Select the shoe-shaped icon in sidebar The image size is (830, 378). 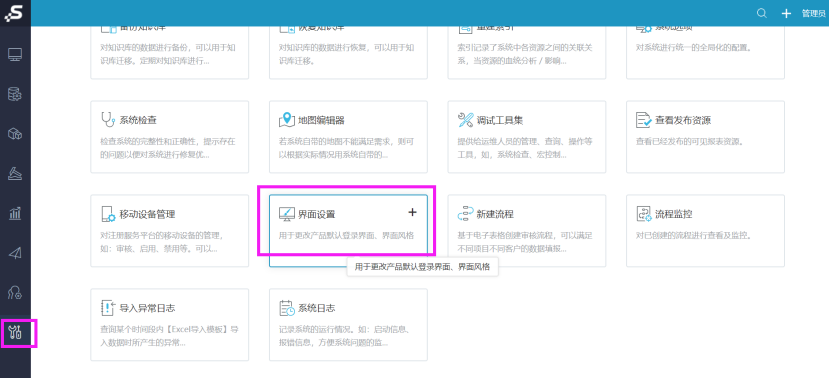click(x=15, y=174)
